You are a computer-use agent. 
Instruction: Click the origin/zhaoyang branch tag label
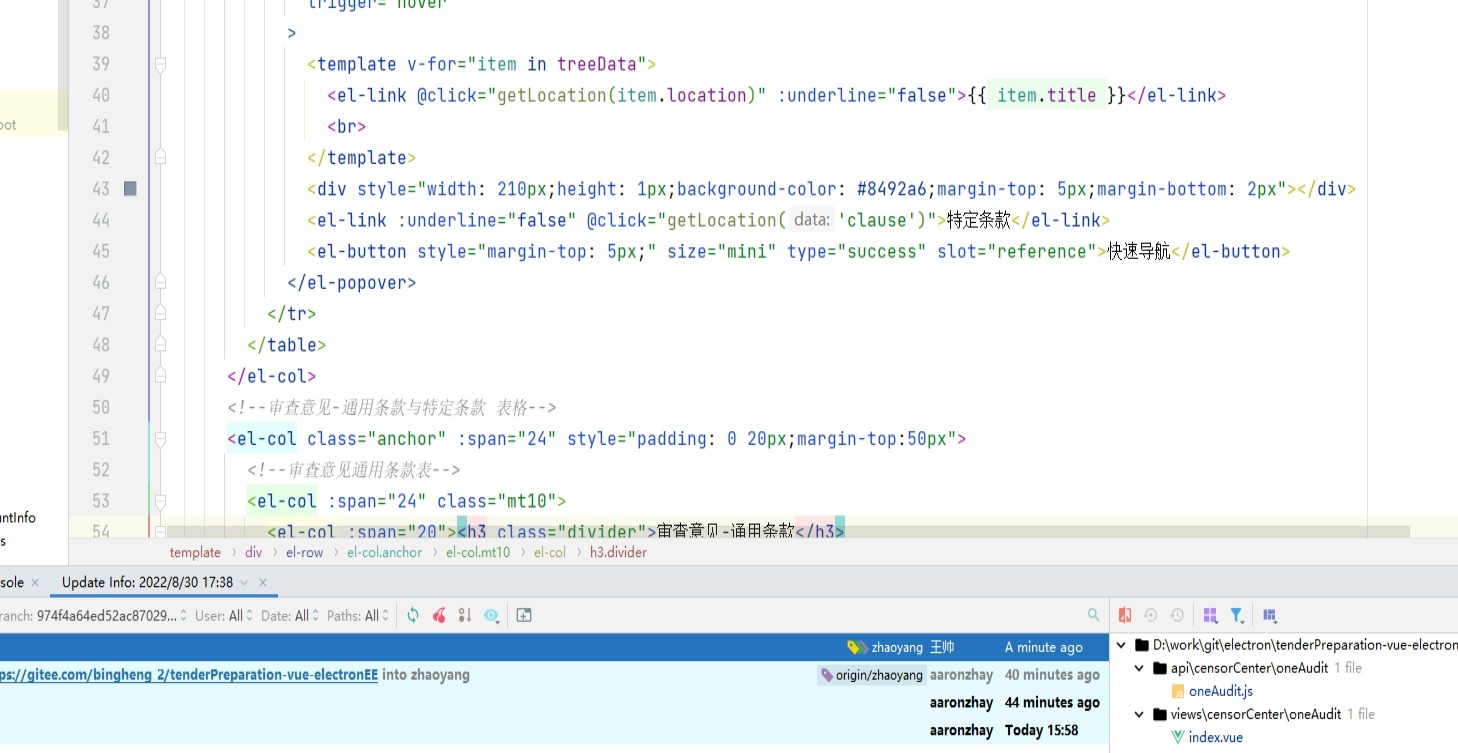[872, 675]
